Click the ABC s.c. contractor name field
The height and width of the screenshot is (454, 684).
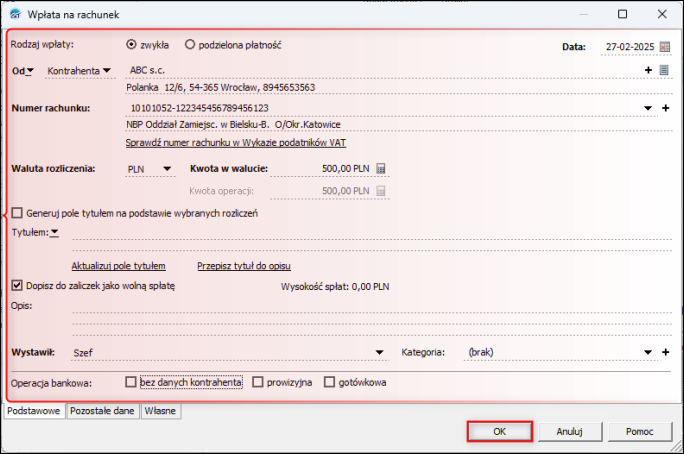383,70
